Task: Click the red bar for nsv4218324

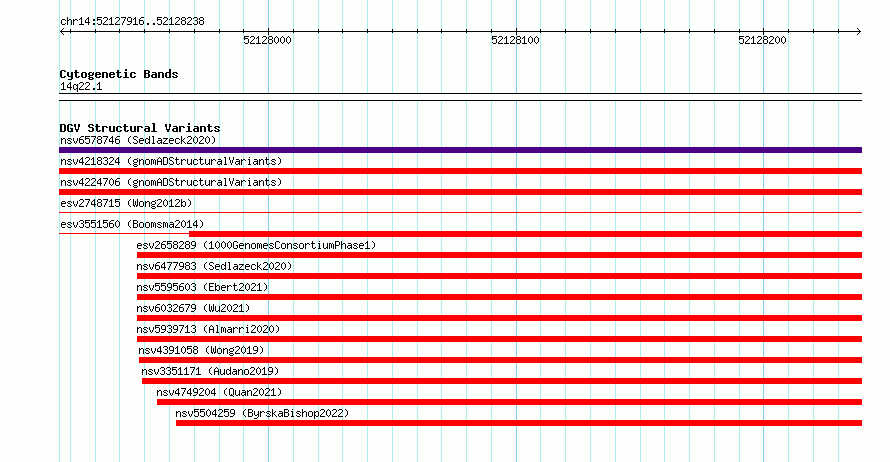Action: [460, 171]
